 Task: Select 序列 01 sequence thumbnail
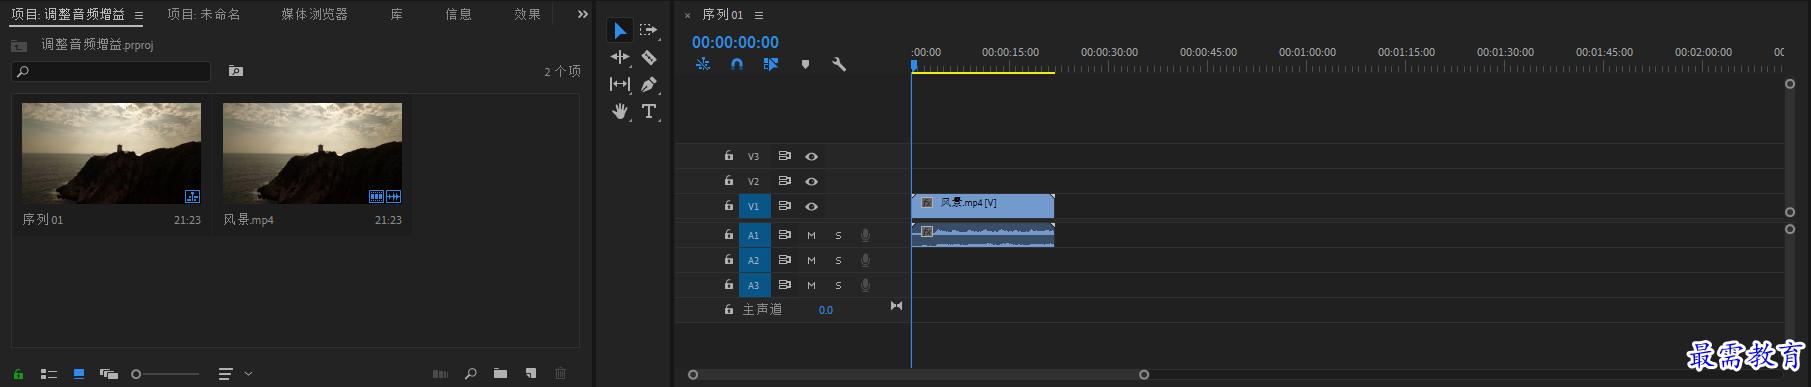click(x=111, y=153)
